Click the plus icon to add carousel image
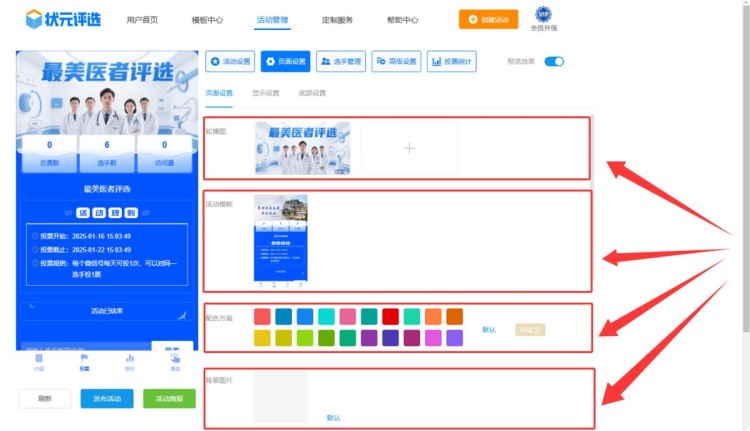Screen dimensions: 750x431 click(408, 148)
